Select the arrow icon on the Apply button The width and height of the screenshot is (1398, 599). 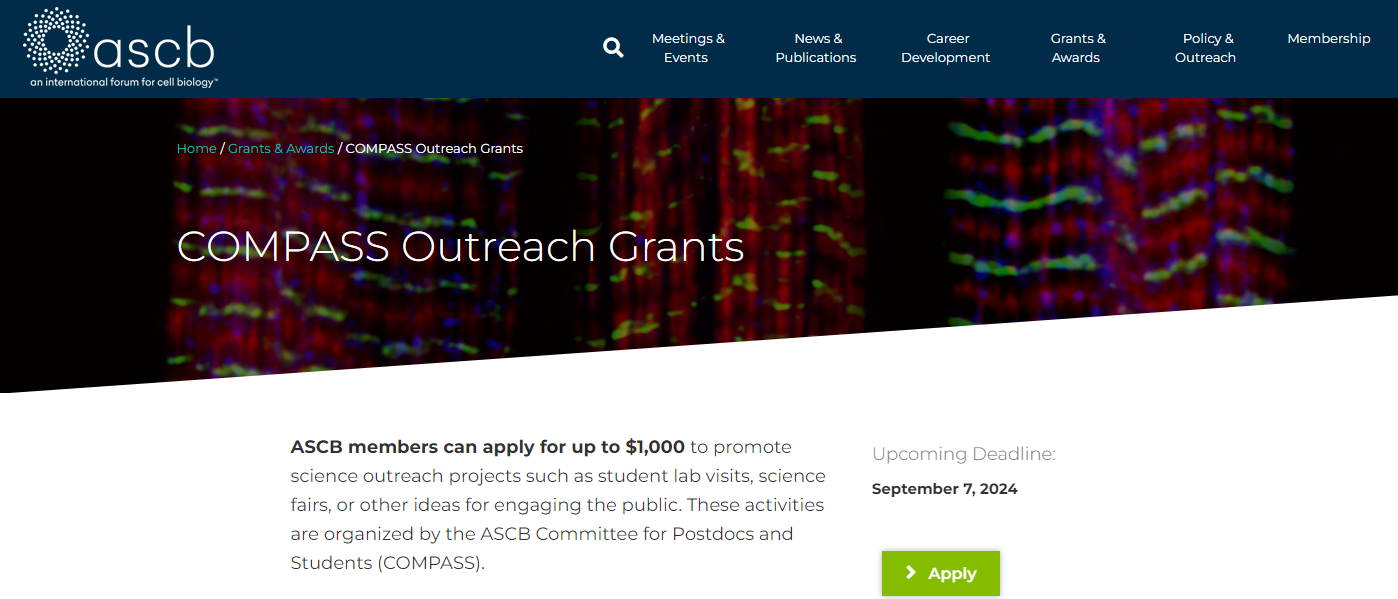[x=910, y=573]
